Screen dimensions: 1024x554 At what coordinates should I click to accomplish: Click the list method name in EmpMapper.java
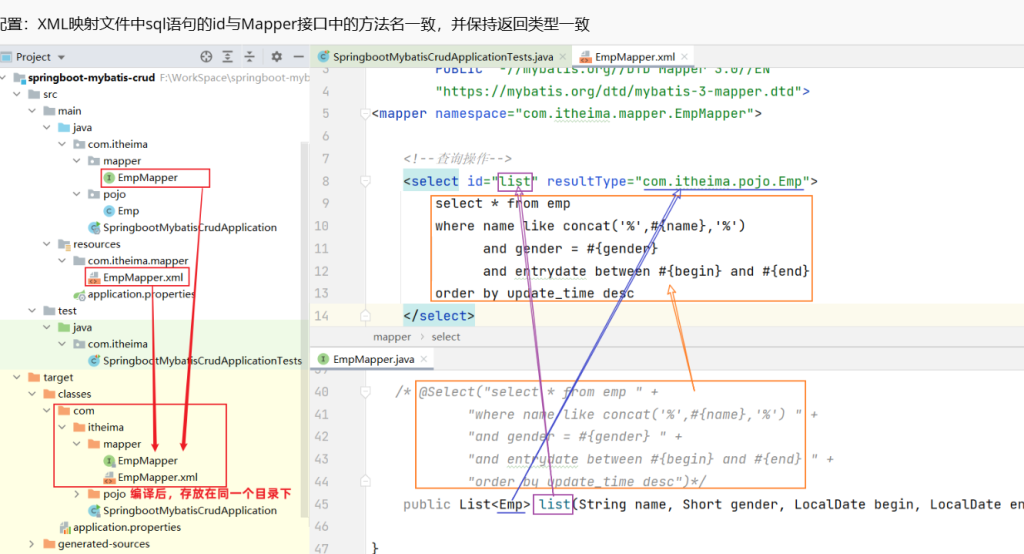(554, 504)
